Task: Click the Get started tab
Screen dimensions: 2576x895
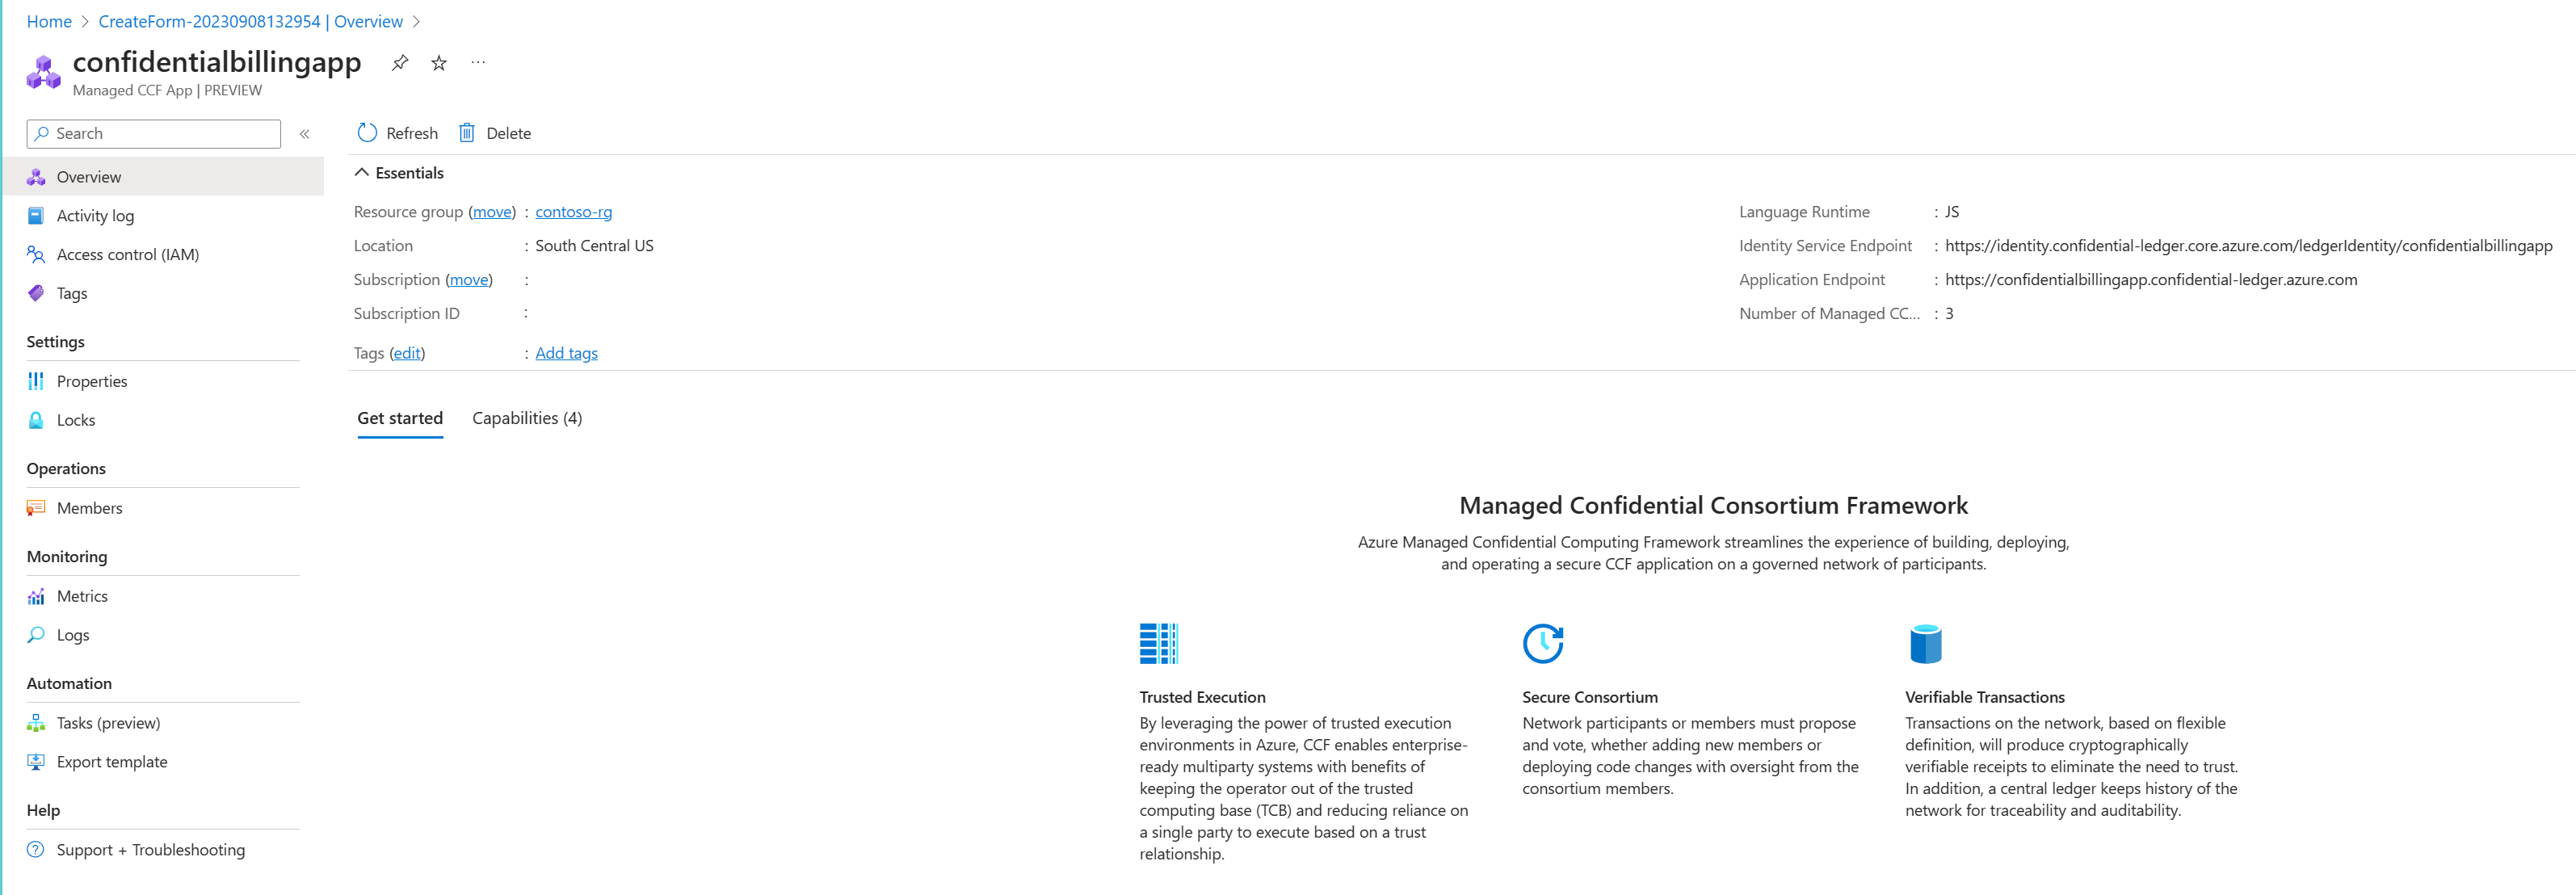Action: [x=399, y=417]
